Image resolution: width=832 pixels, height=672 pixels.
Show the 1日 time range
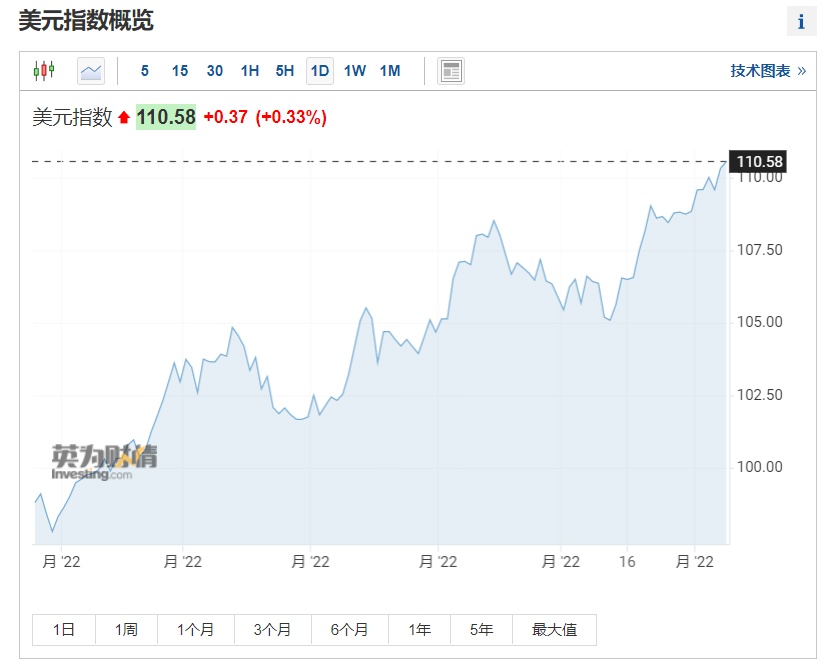pyautogui.click(x=64, y=630)
